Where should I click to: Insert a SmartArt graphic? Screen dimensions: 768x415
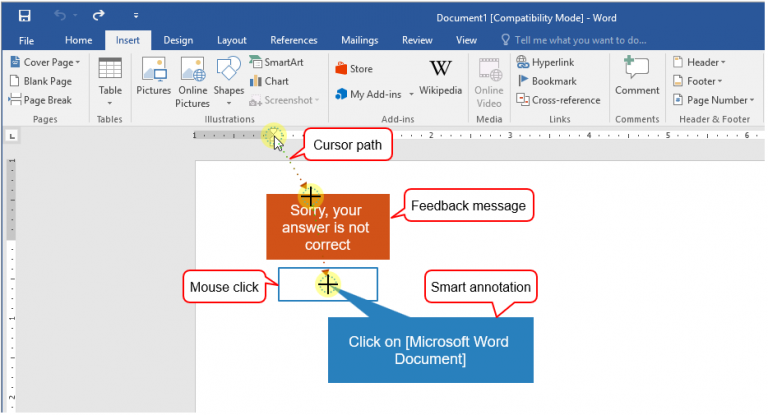click(x=277, y=62)
